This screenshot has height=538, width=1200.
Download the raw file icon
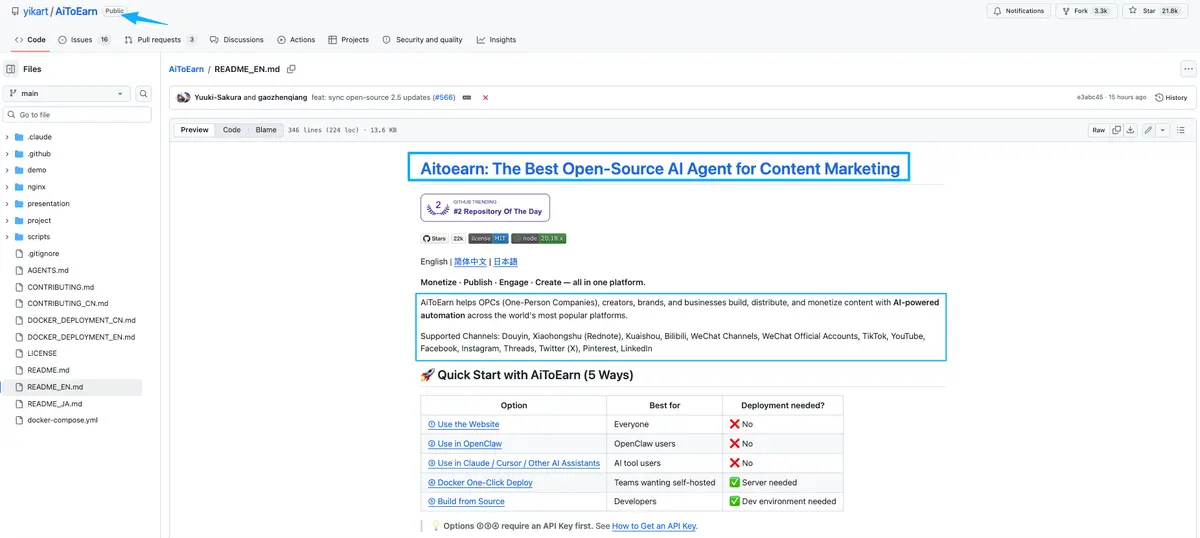1130,130
